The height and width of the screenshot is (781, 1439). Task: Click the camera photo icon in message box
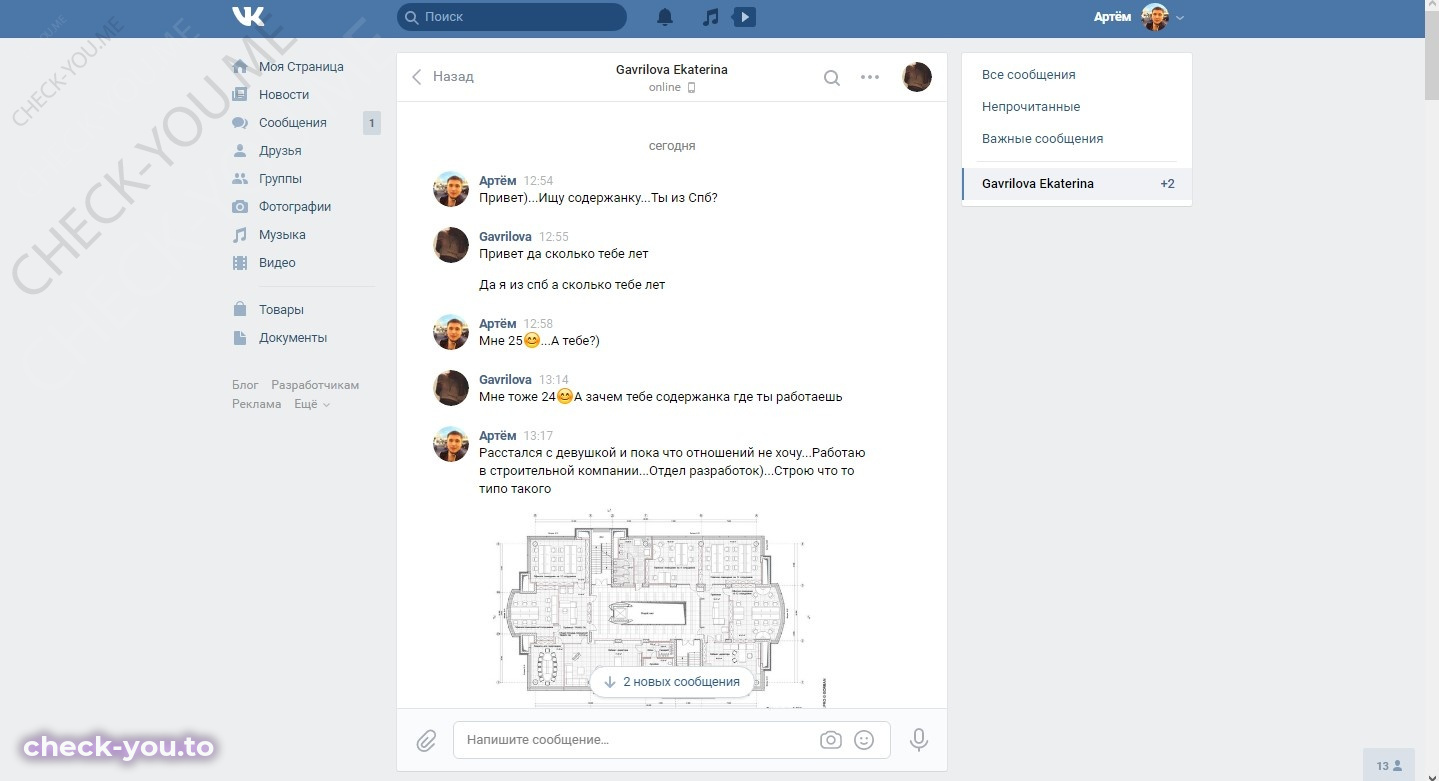tap(830, 740)
